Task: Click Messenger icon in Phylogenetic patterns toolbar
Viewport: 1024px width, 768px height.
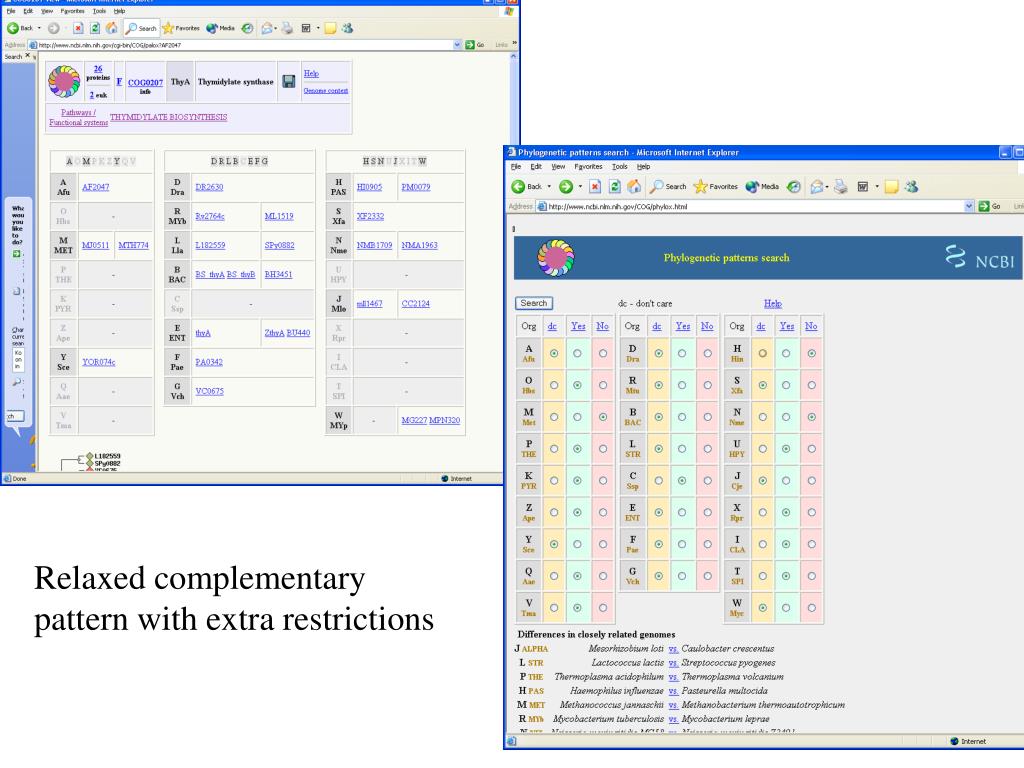Action: coord(911,187)
